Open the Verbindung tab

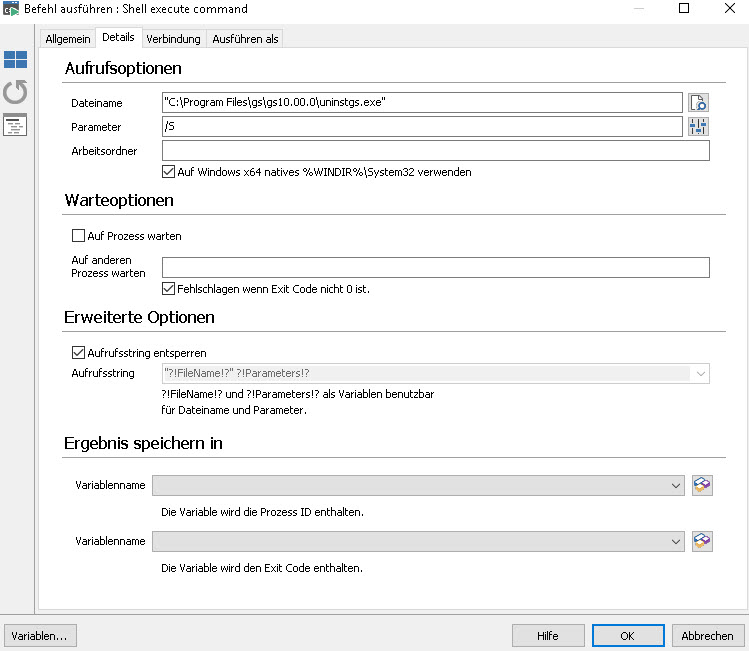[173, 39]
